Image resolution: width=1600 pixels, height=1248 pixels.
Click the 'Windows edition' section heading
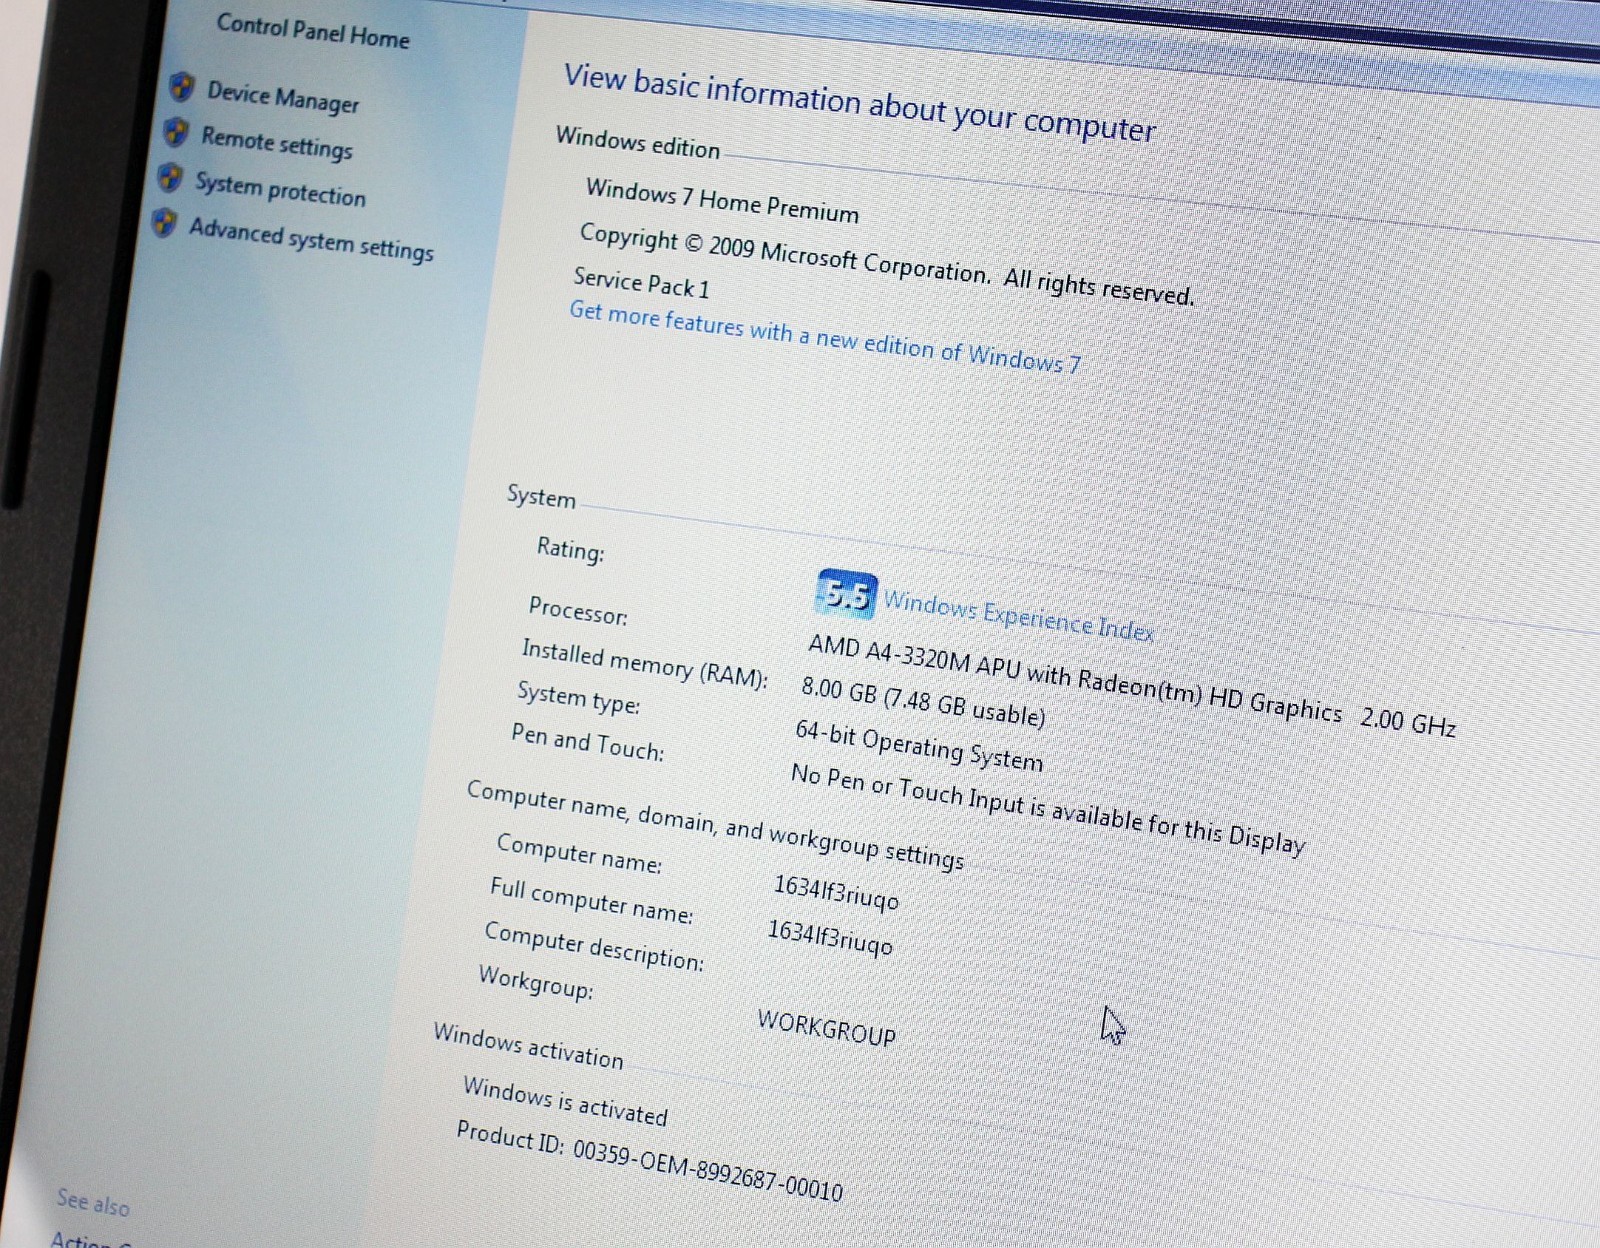click(x=638, y=142)
